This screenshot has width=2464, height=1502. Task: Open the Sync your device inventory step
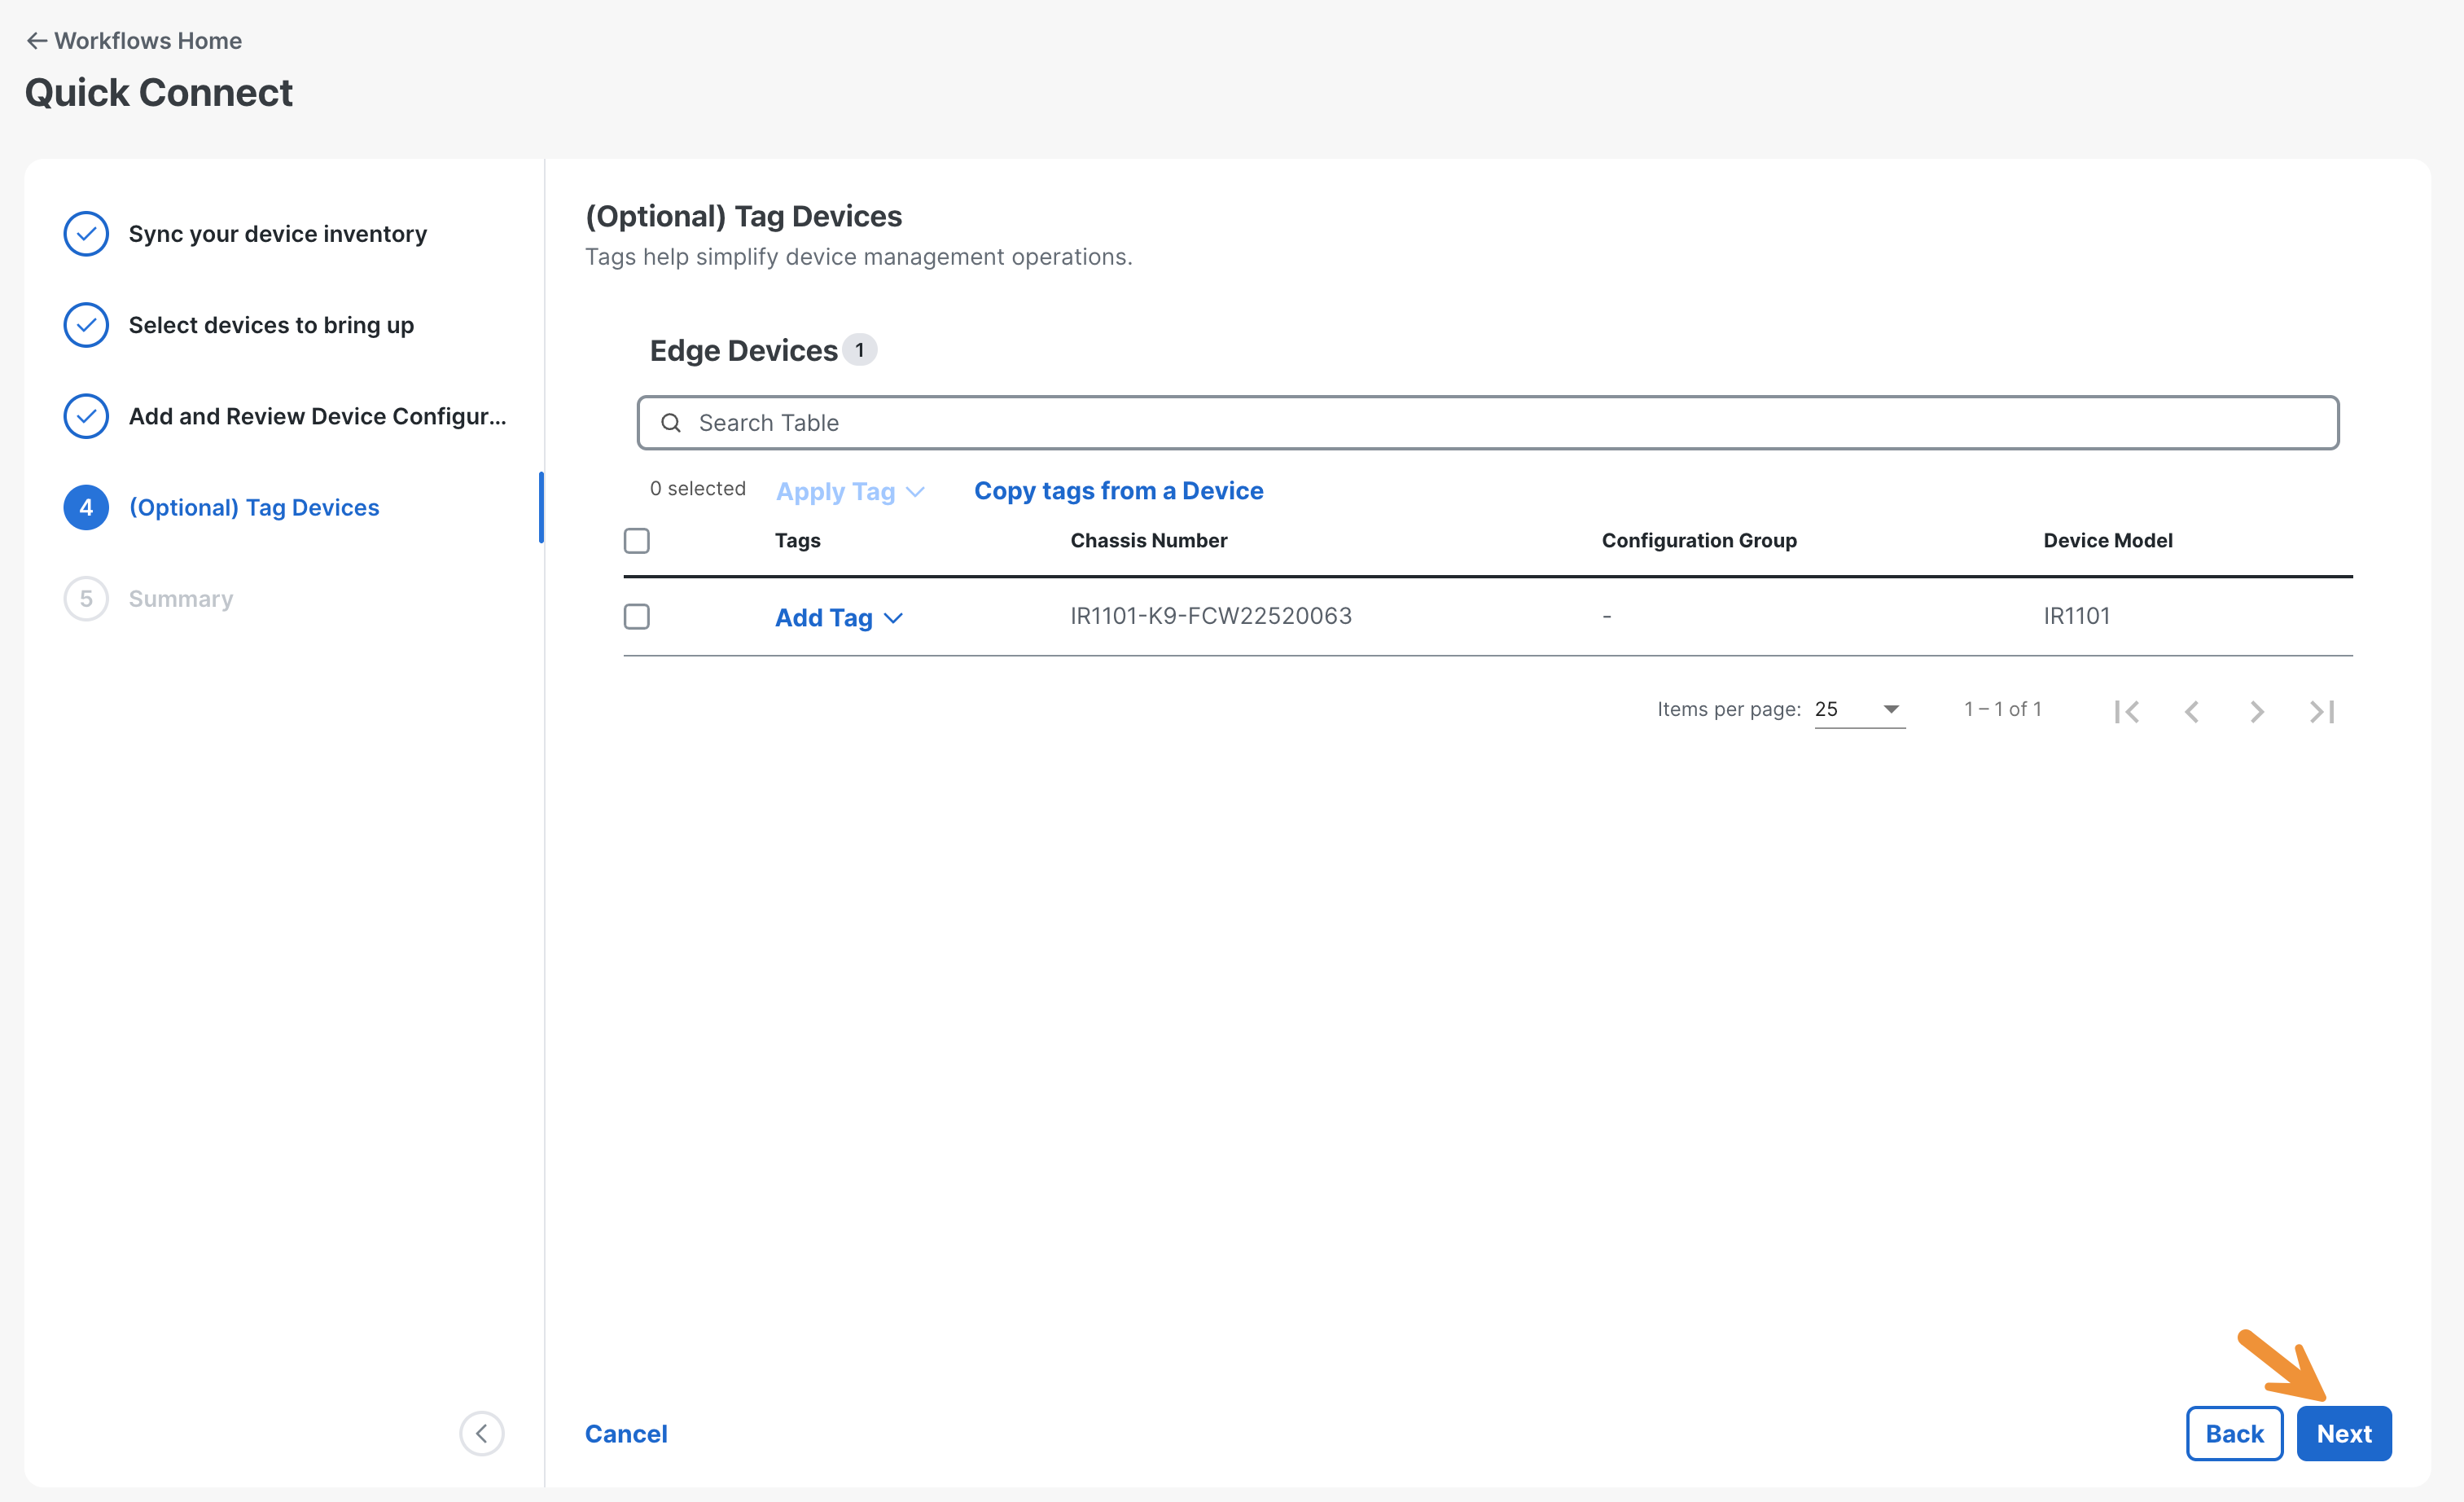tap(278, 234)
